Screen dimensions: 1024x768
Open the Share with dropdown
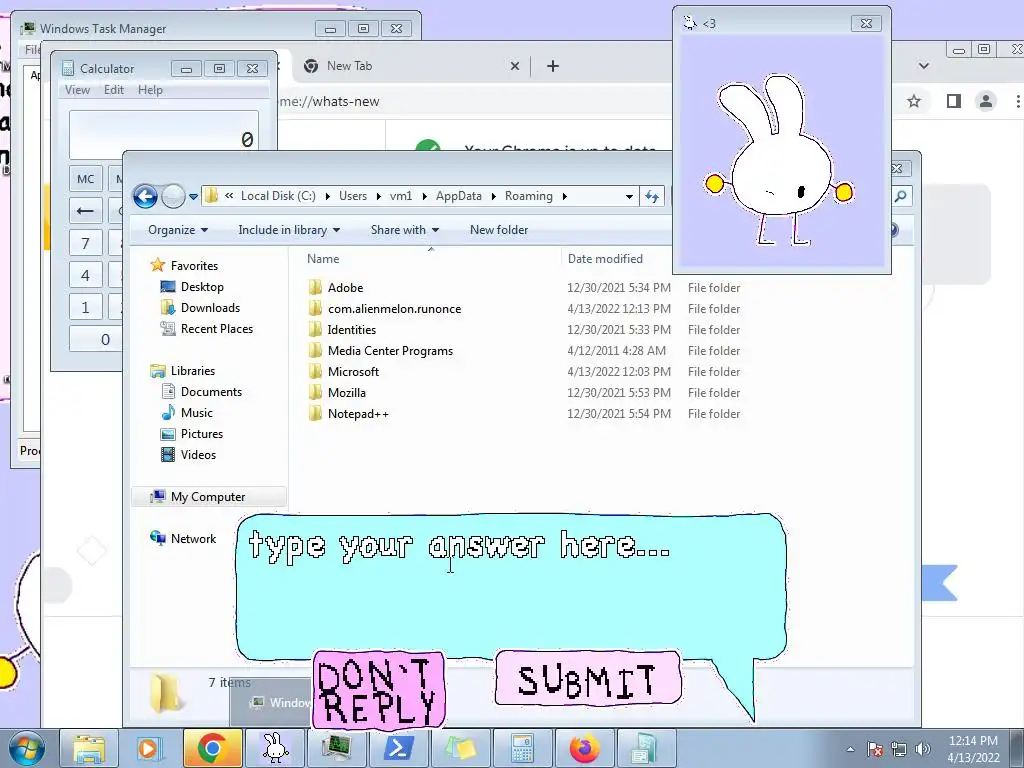click(x=405, y=230)
